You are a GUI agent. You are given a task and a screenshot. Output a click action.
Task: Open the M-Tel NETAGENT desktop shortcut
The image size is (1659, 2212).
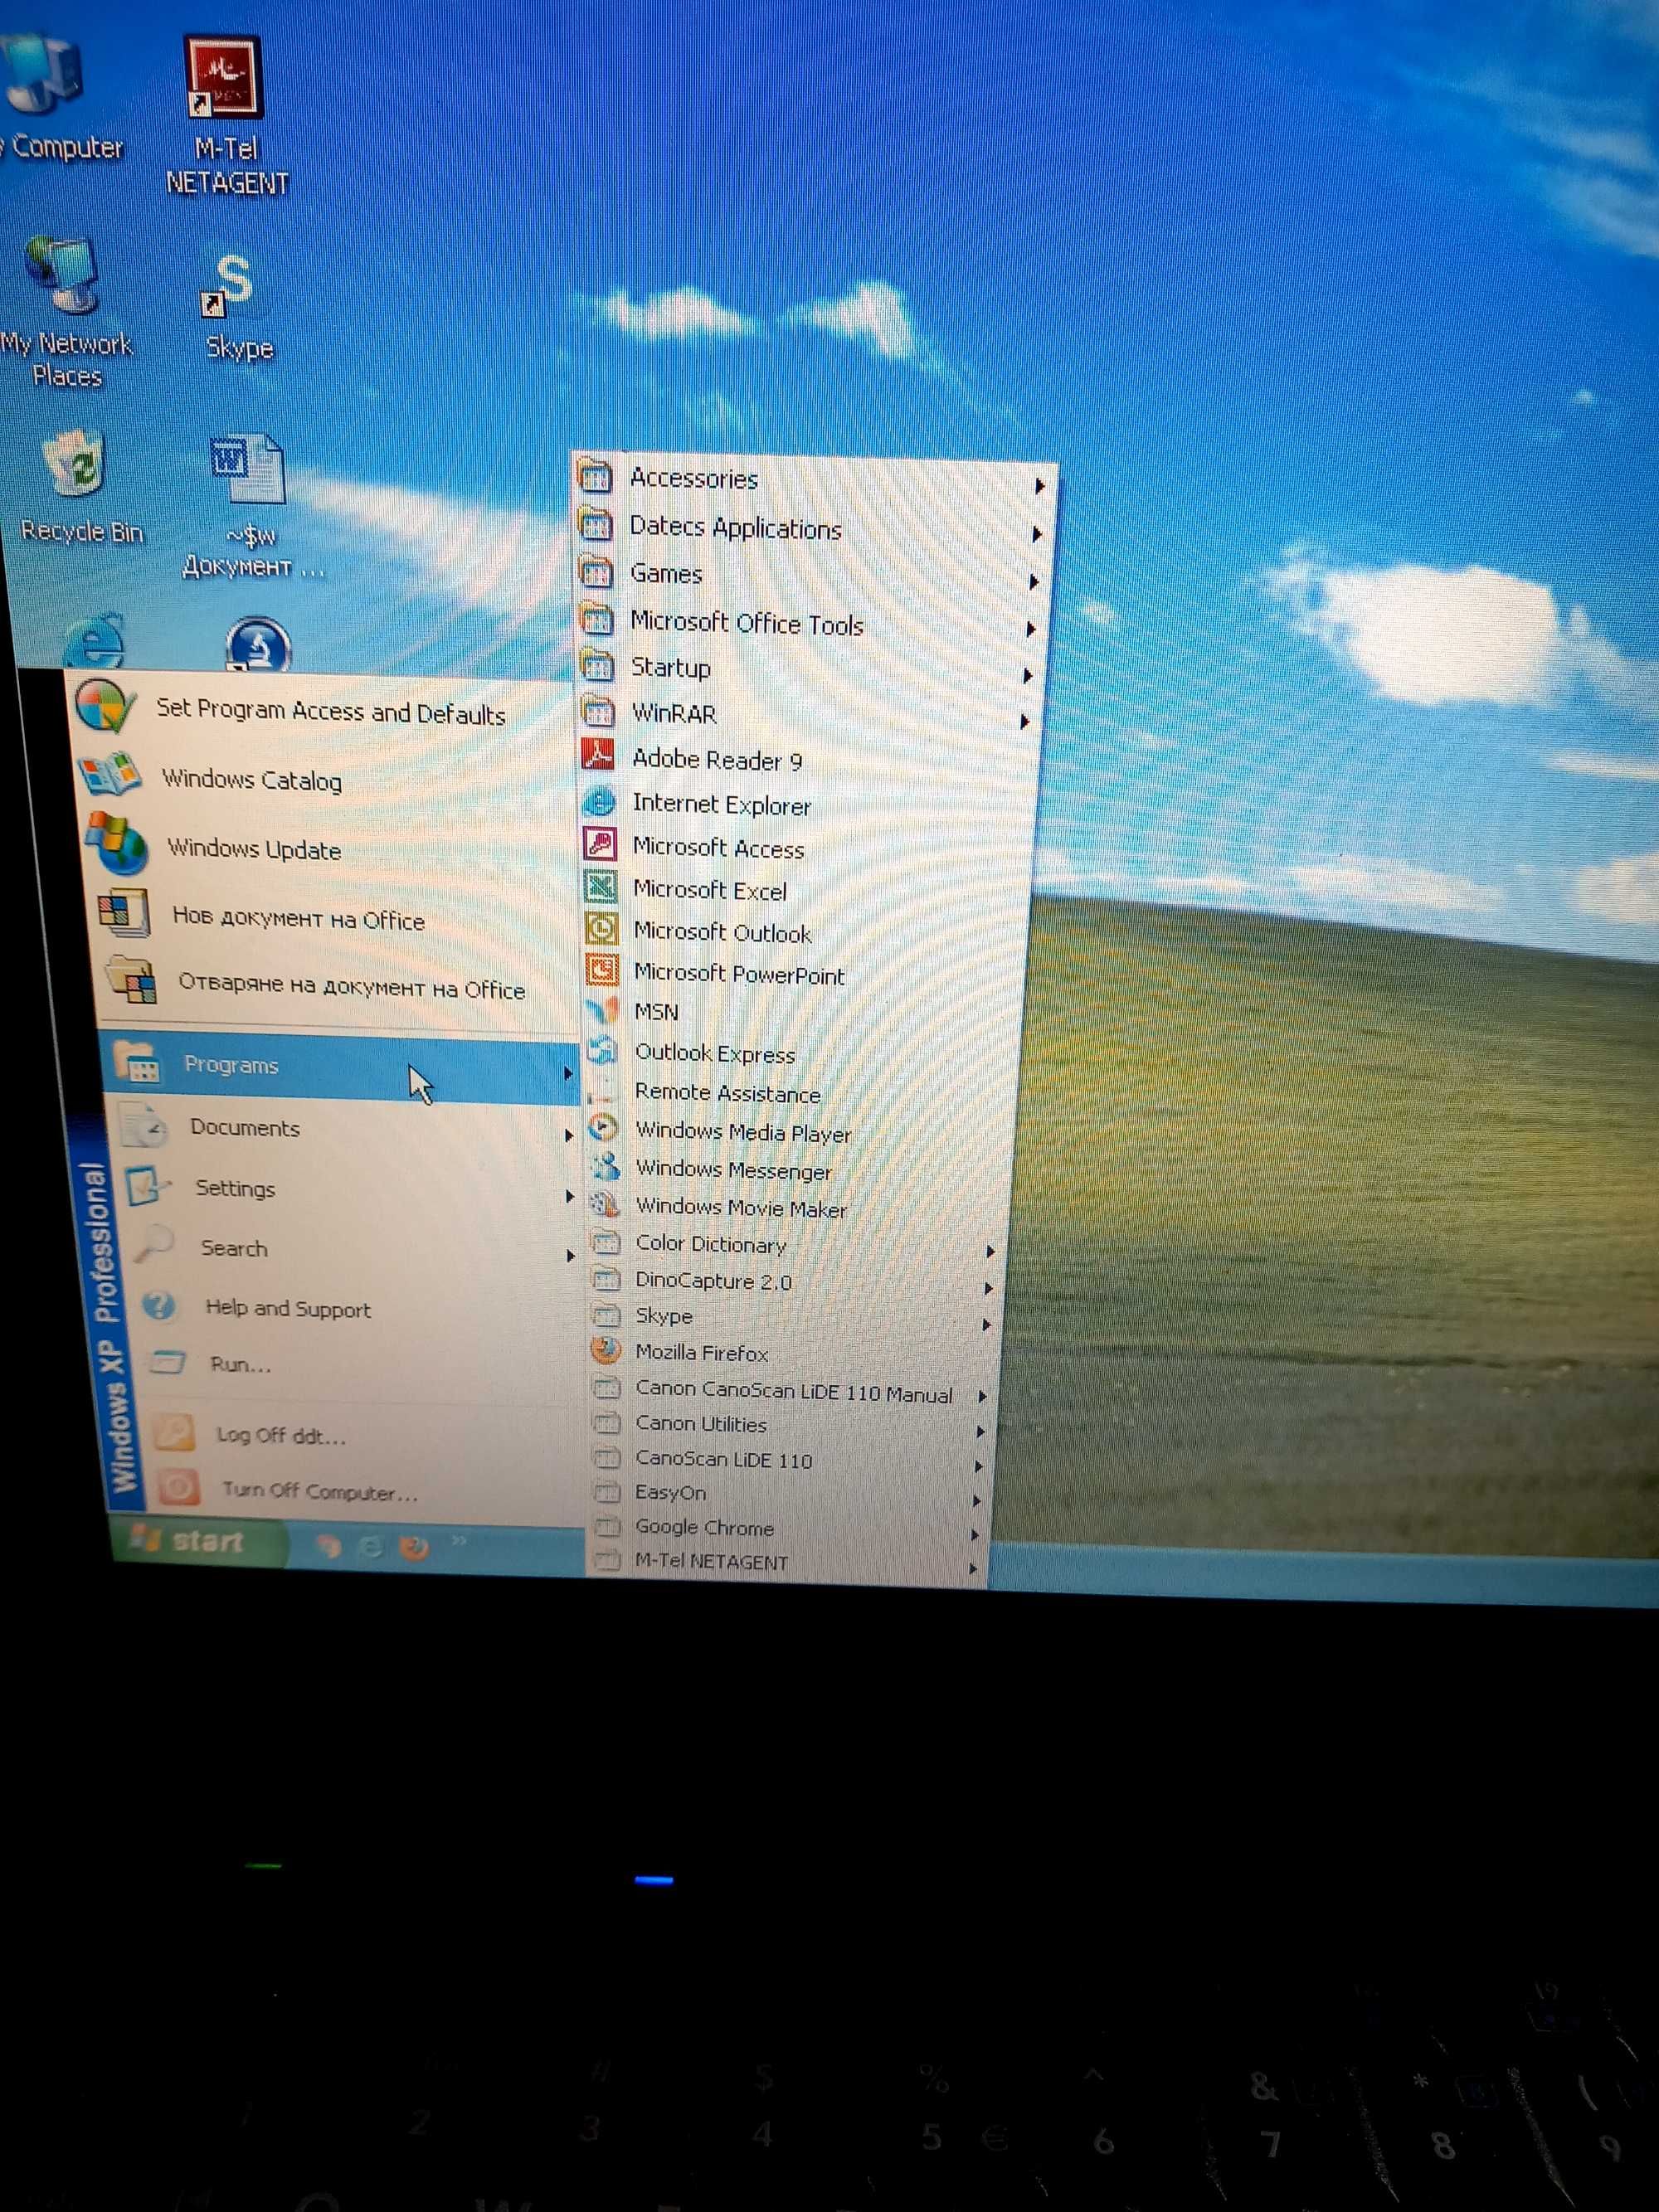click(224, 115)
